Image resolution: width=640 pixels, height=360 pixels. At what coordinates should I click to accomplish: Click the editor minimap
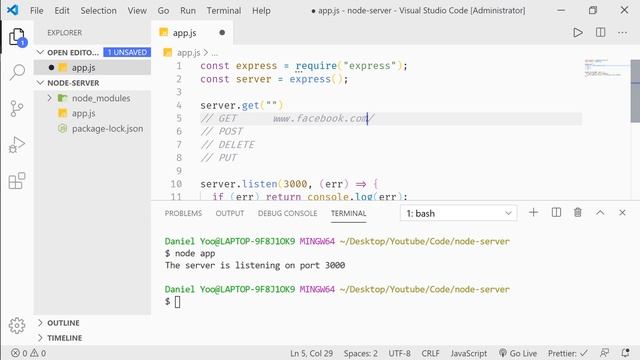606,69
